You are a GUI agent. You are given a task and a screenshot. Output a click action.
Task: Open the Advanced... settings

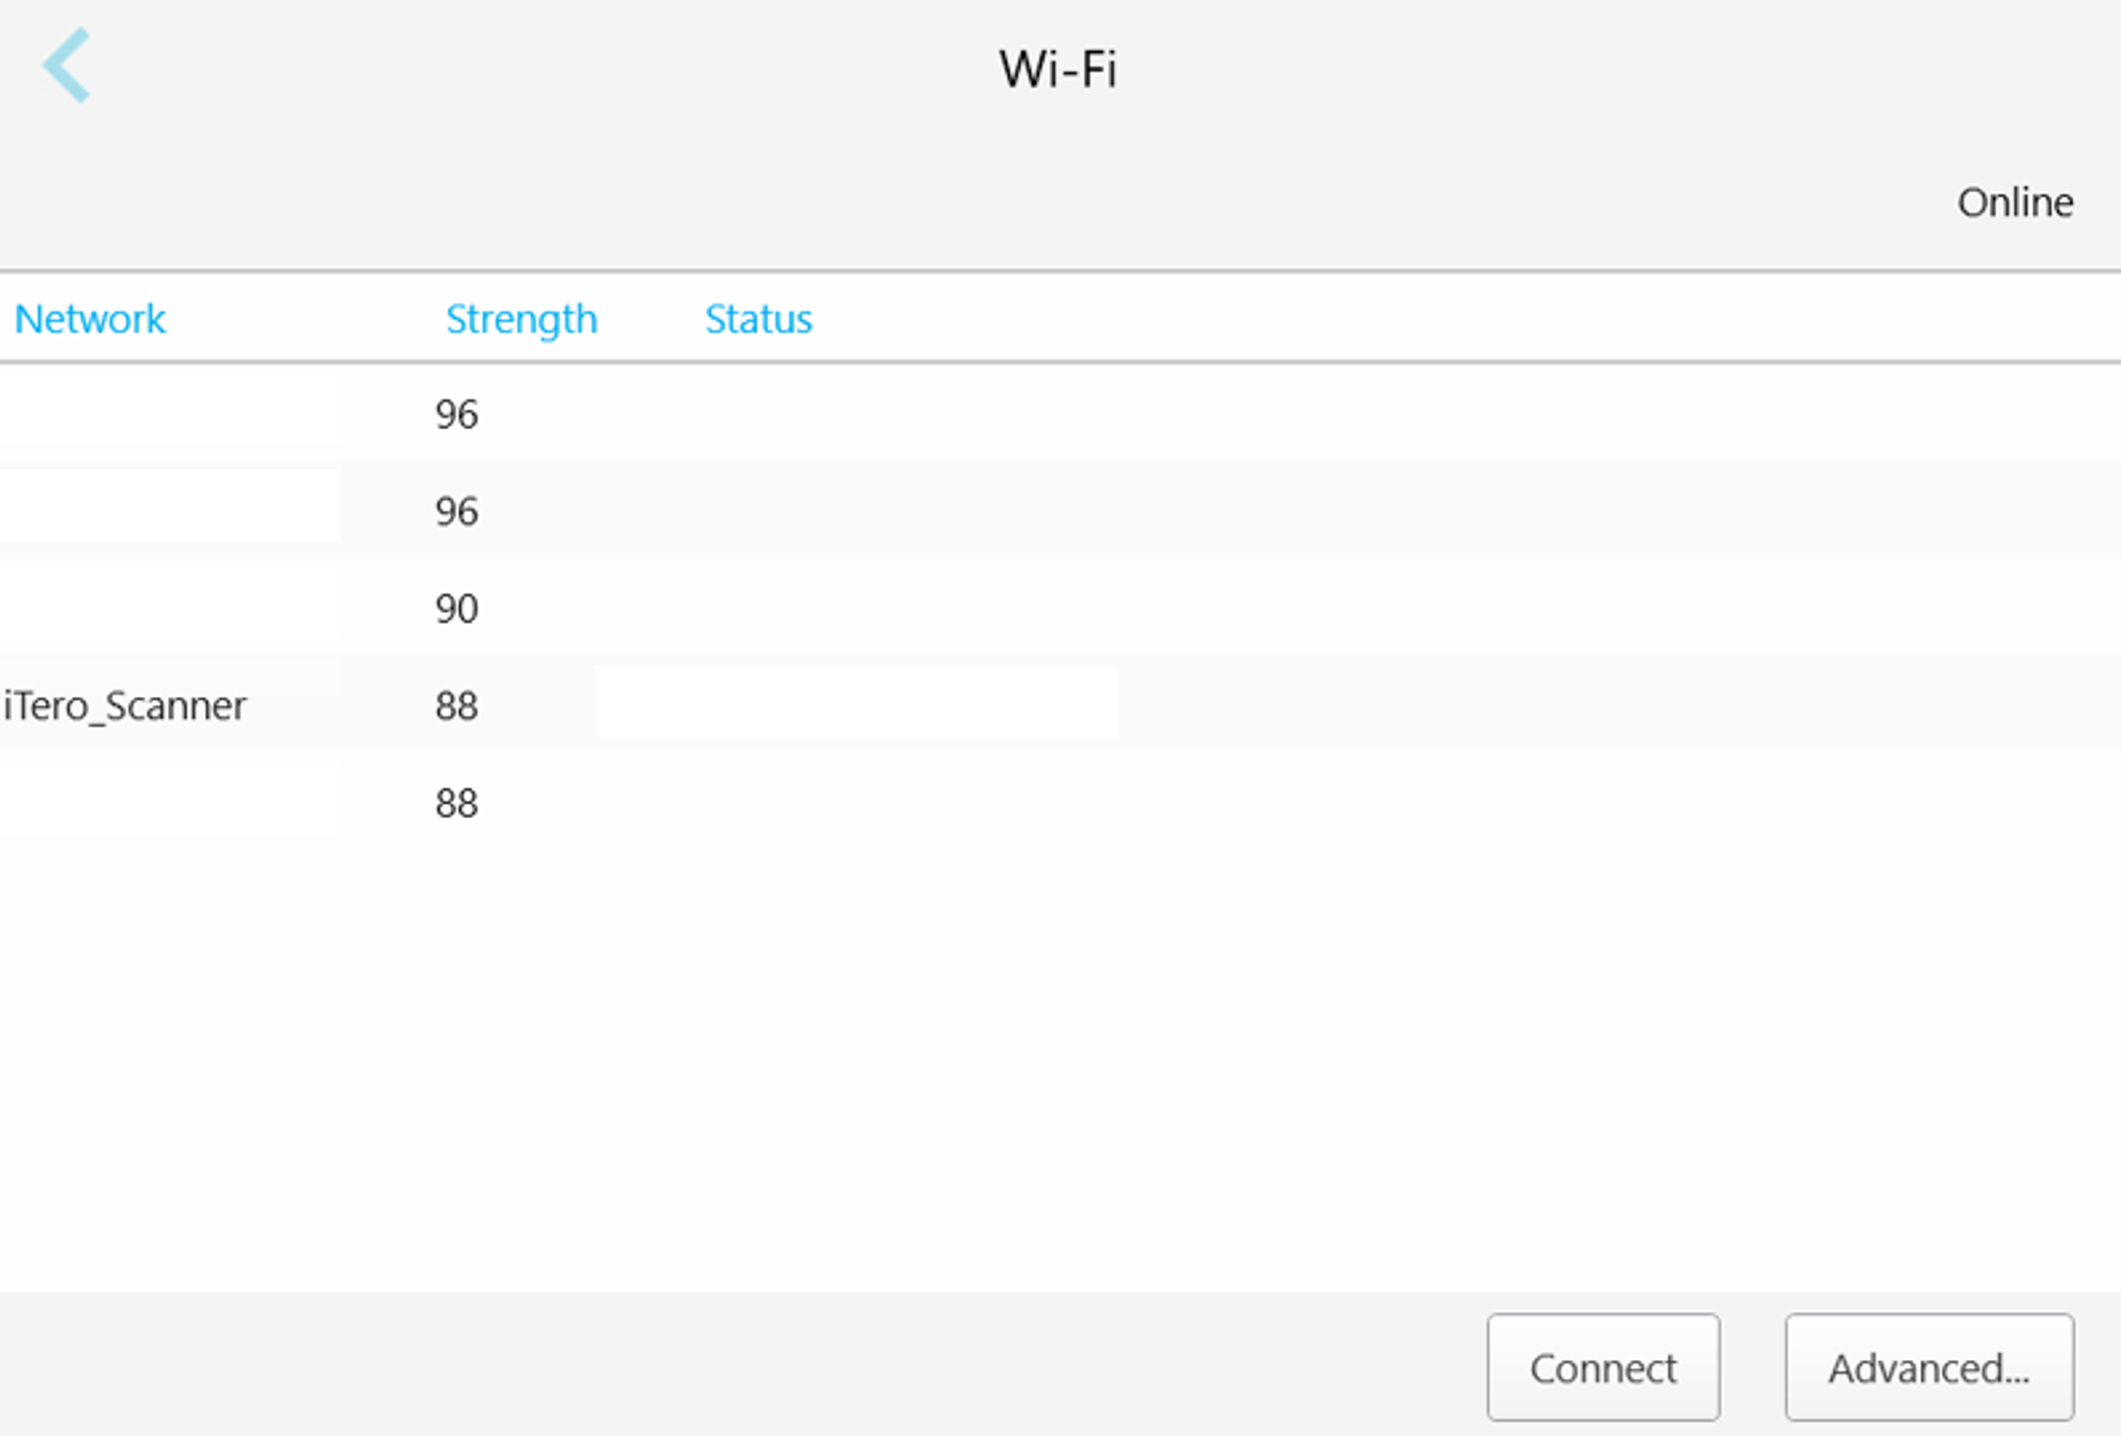[1929, 1367]
